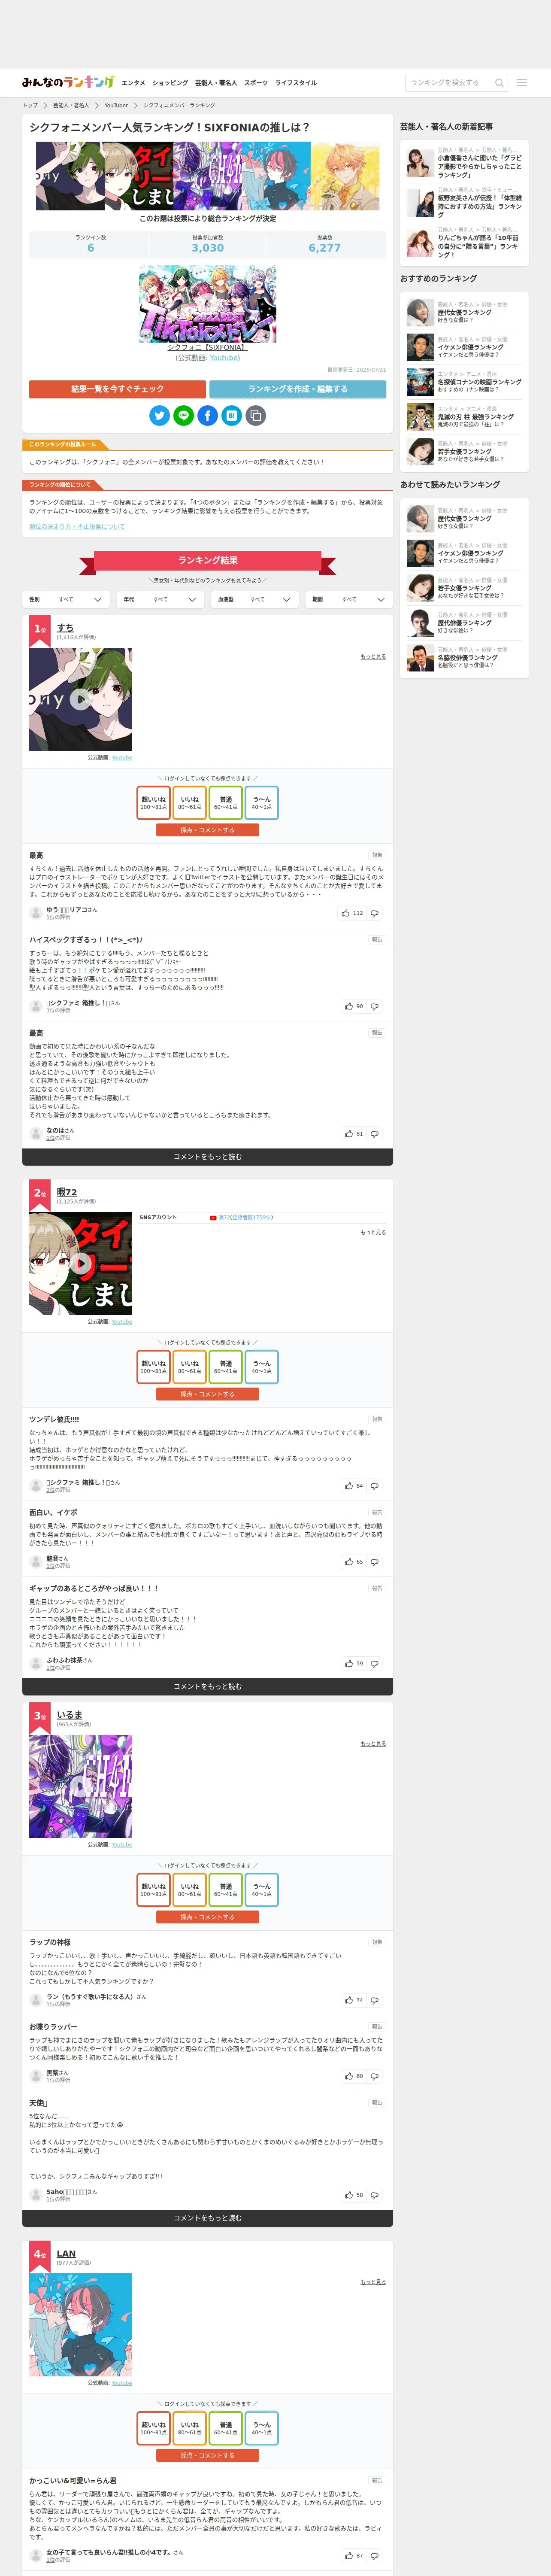Image resolution: width=551 pixels, height=2576 pixels.
Task: Open the 順位の決まり方・不正投票について link
Action: (x=77, y=526)
